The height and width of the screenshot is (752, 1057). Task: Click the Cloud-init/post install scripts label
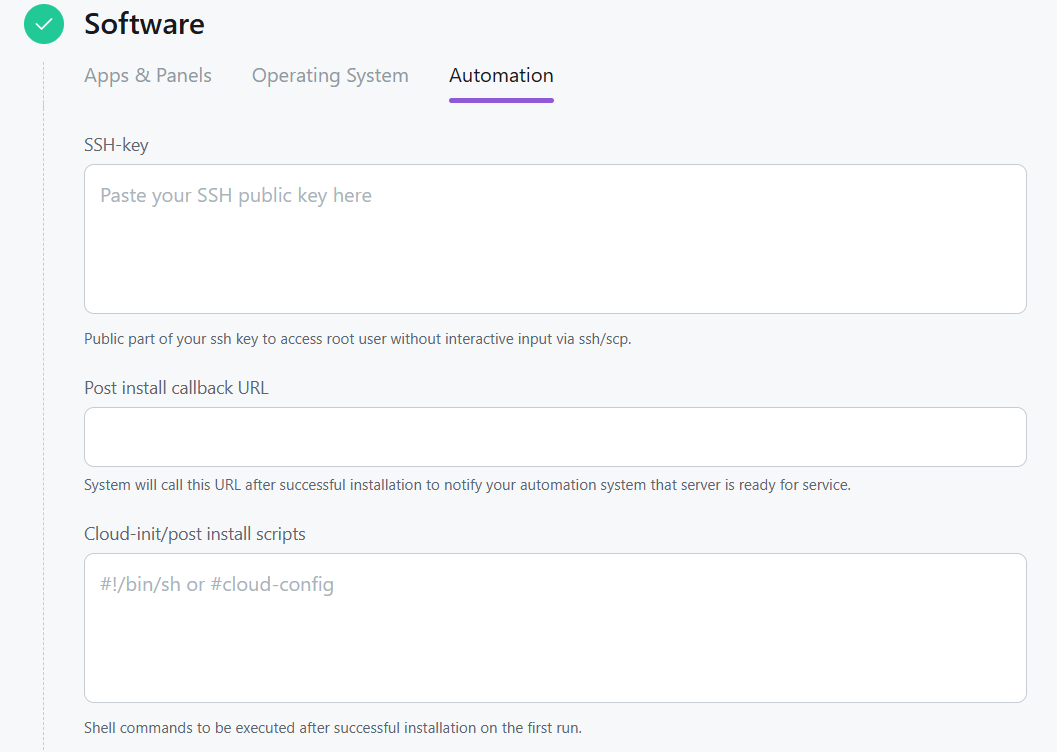195,534
